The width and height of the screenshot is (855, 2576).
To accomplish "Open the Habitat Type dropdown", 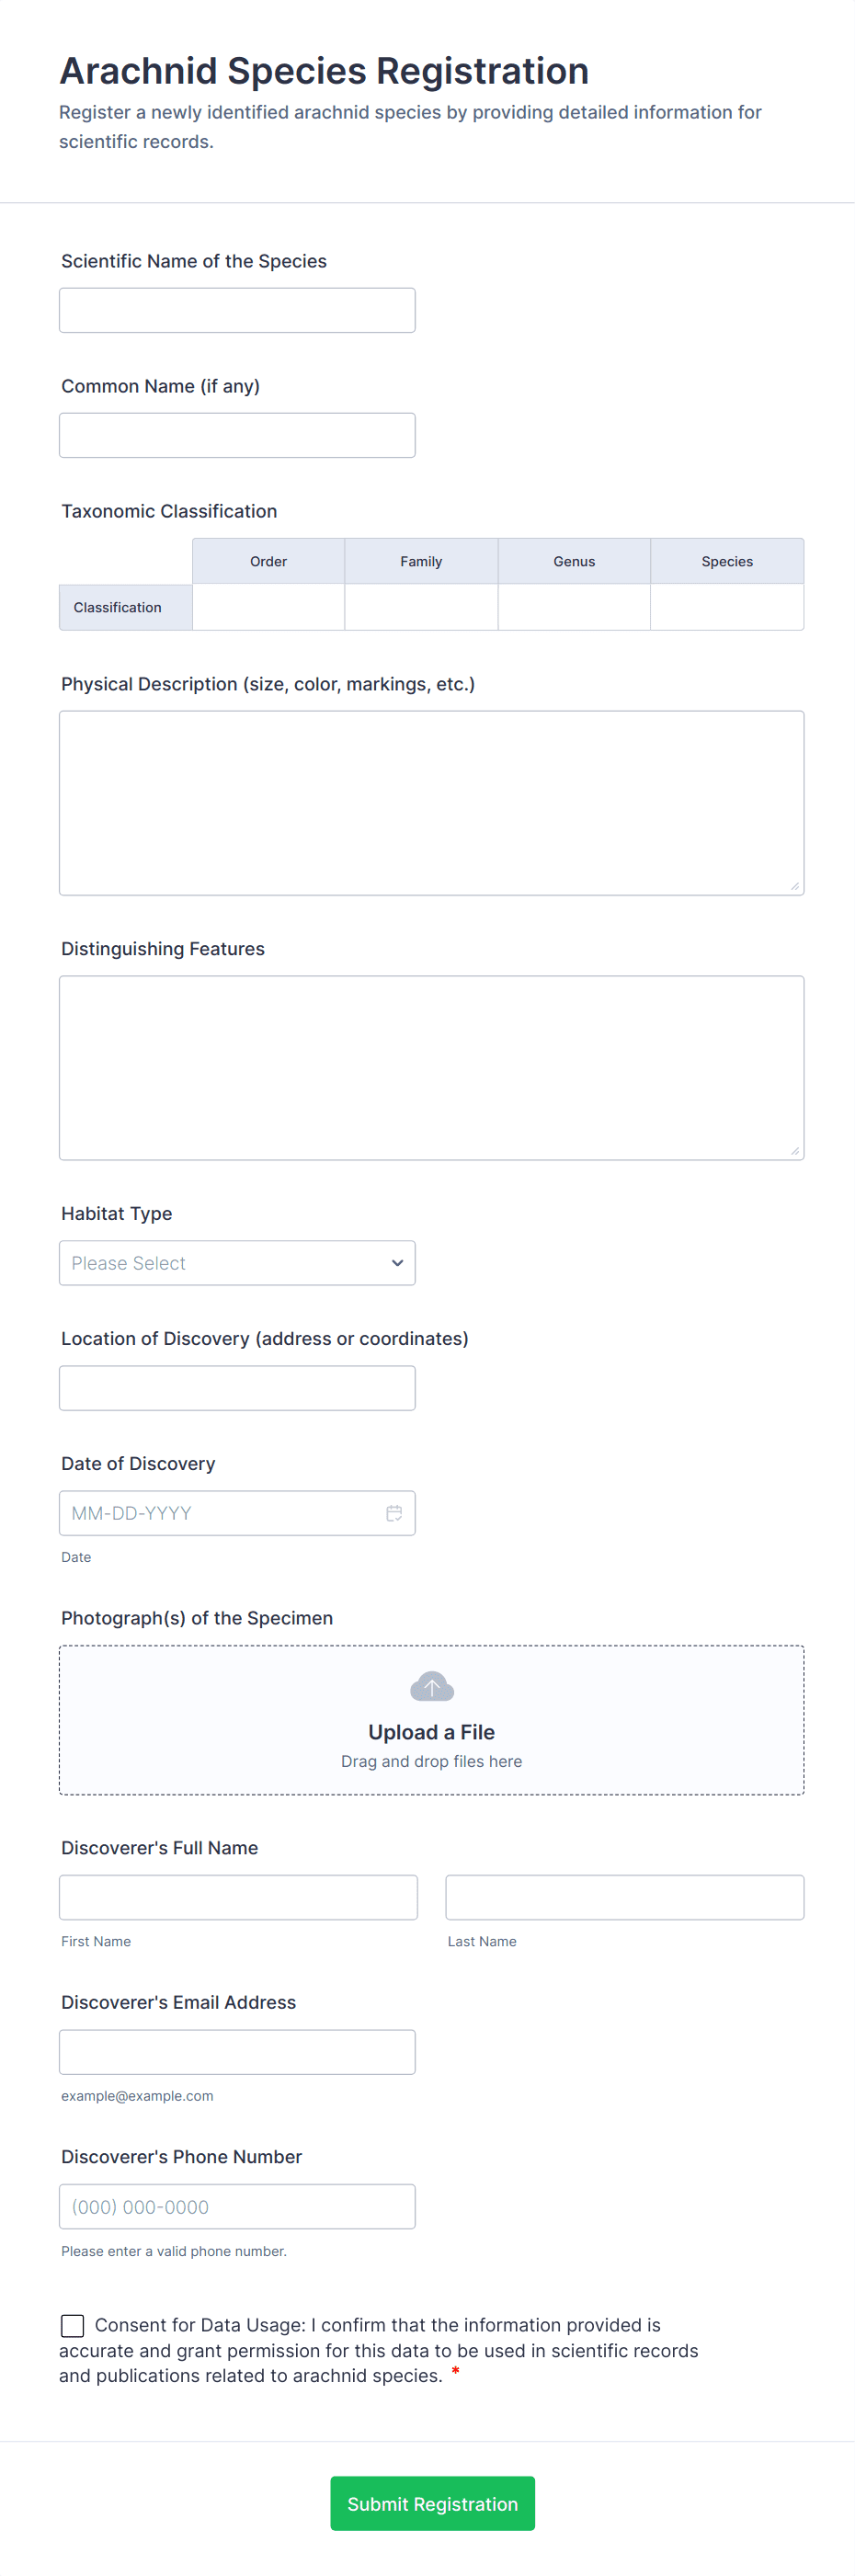I will pos(237,1263).
